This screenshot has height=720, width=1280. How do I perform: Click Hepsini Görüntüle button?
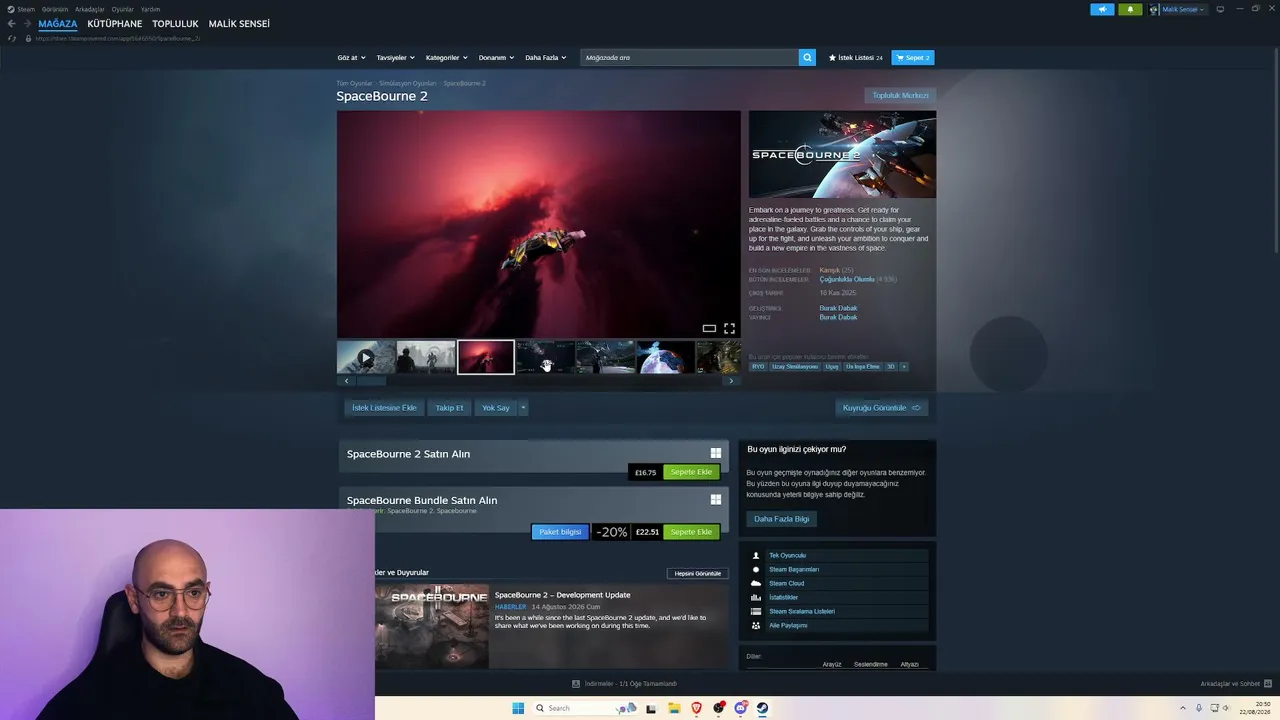coord(698,573)
